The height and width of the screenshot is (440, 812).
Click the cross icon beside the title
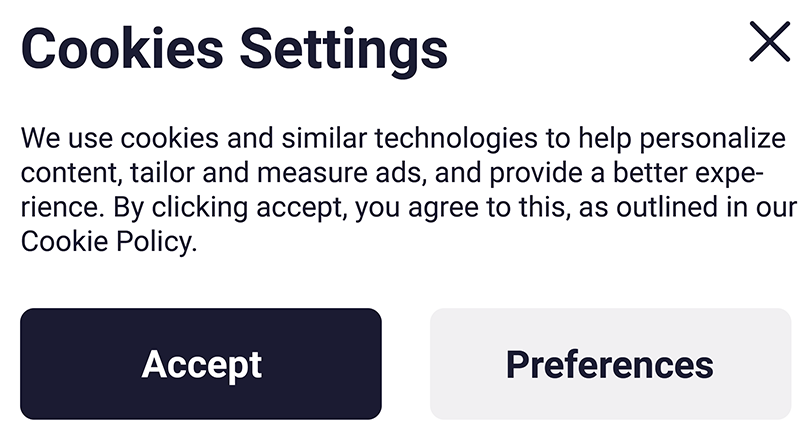[769, 42]
